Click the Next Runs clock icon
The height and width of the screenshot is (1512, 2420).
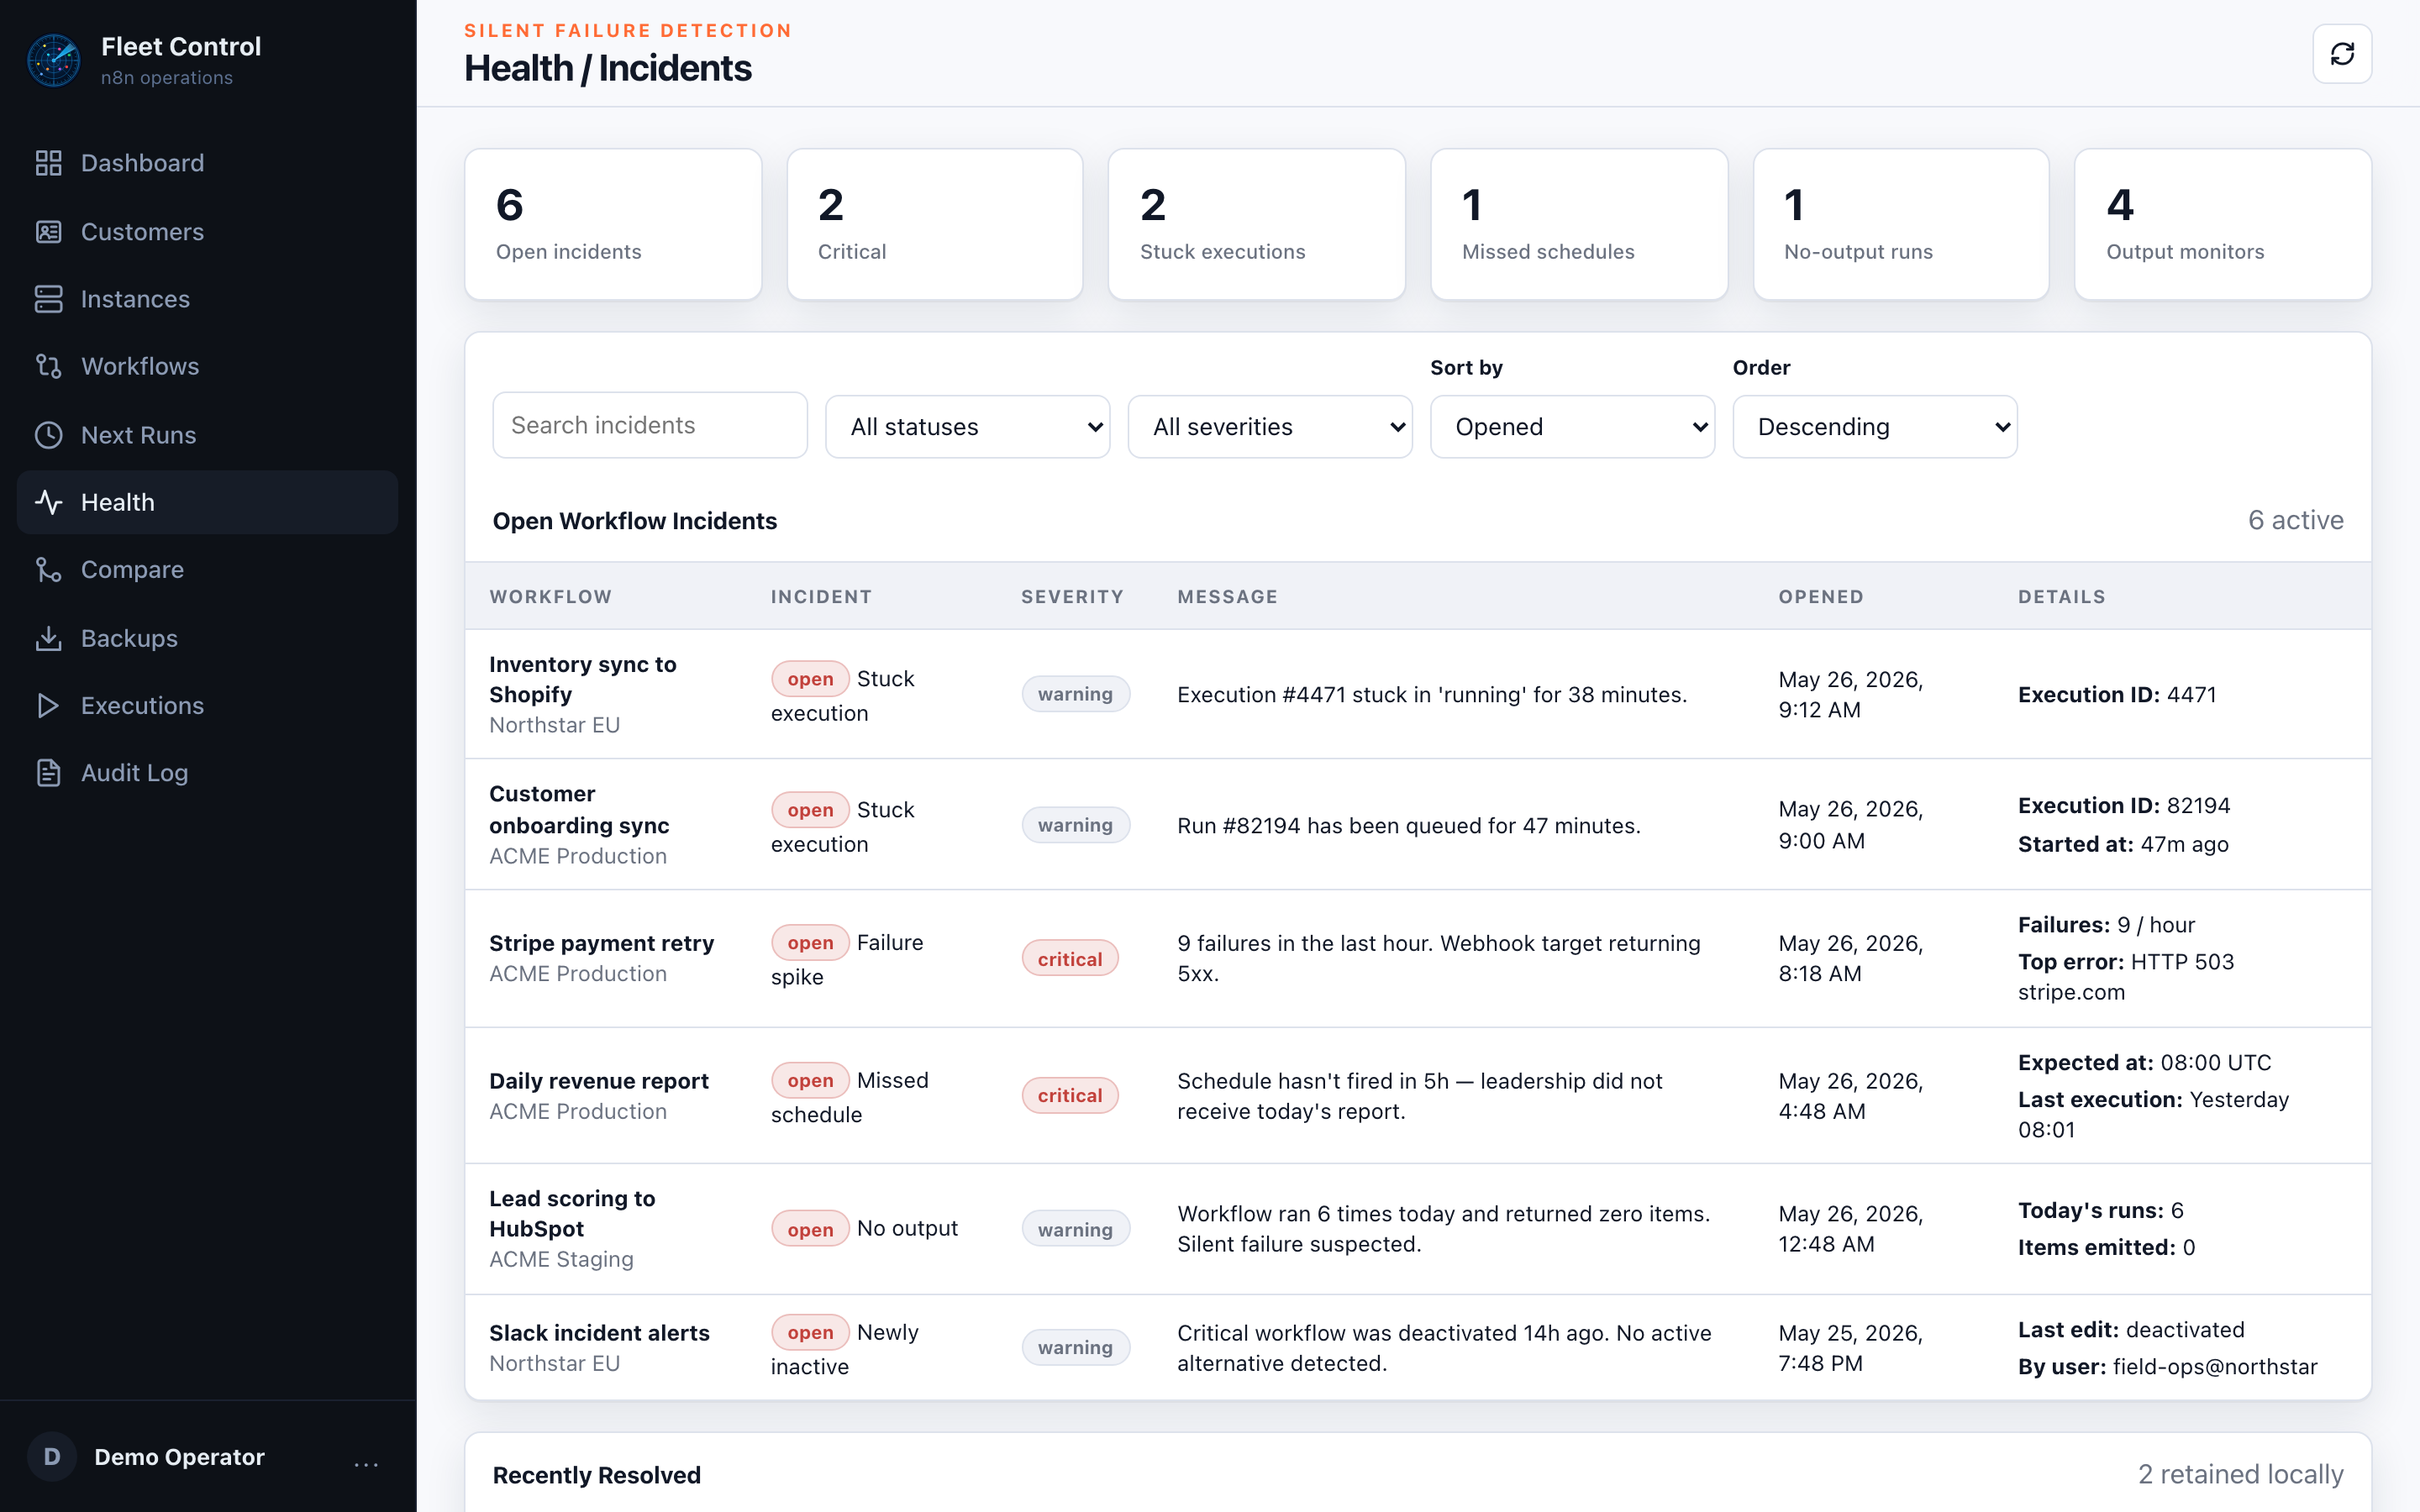coord(48,435)
